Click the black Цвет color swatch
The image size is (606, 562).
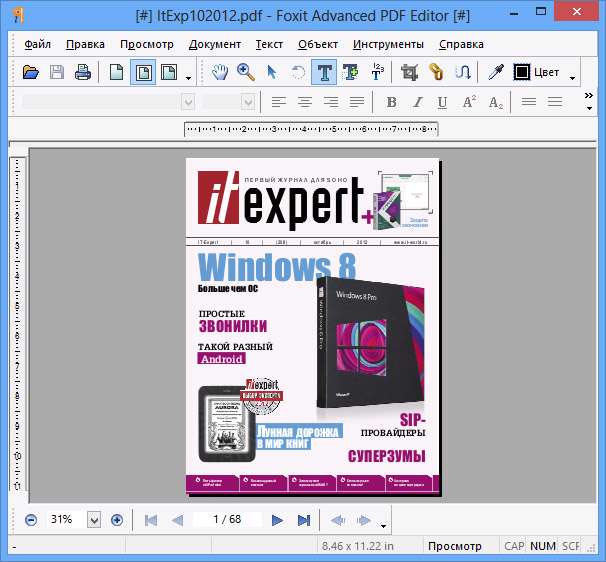522,72
